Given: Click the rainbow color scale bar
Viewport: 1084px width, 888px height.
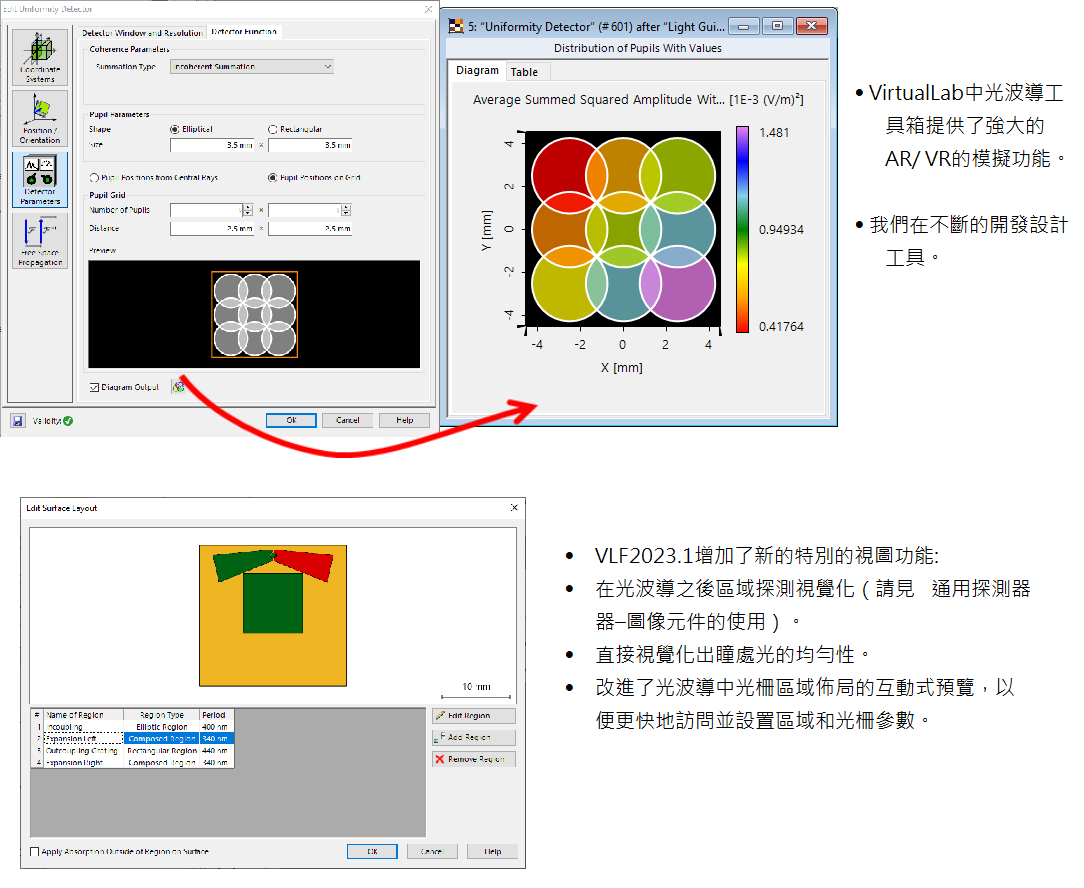Looking at the screenshot, I should (x=742, y=228).
